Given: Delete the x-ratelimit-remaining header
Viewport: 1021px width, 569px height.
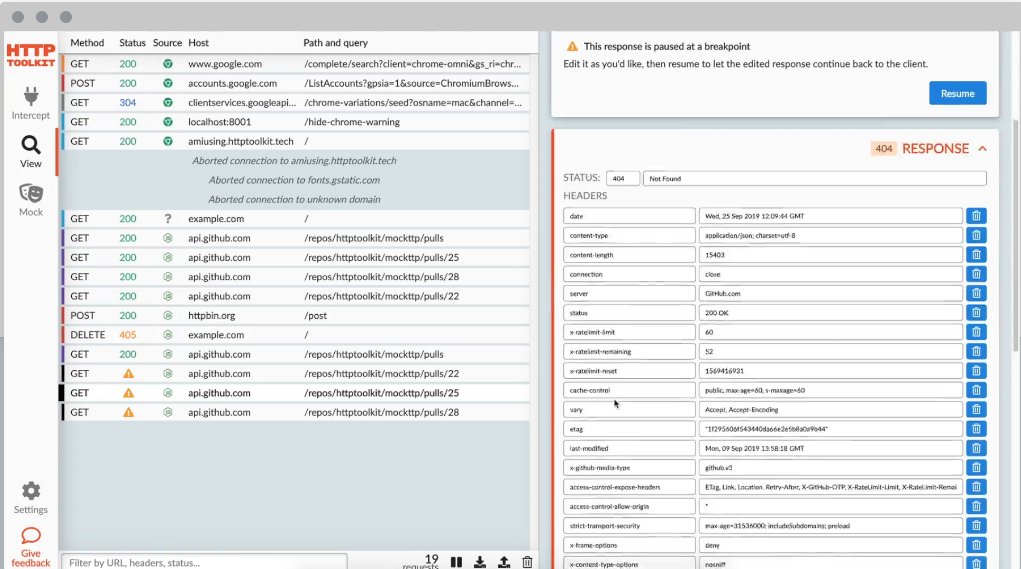Looking at the screenshot, I should pyautogui.click(x=976, y=352).
